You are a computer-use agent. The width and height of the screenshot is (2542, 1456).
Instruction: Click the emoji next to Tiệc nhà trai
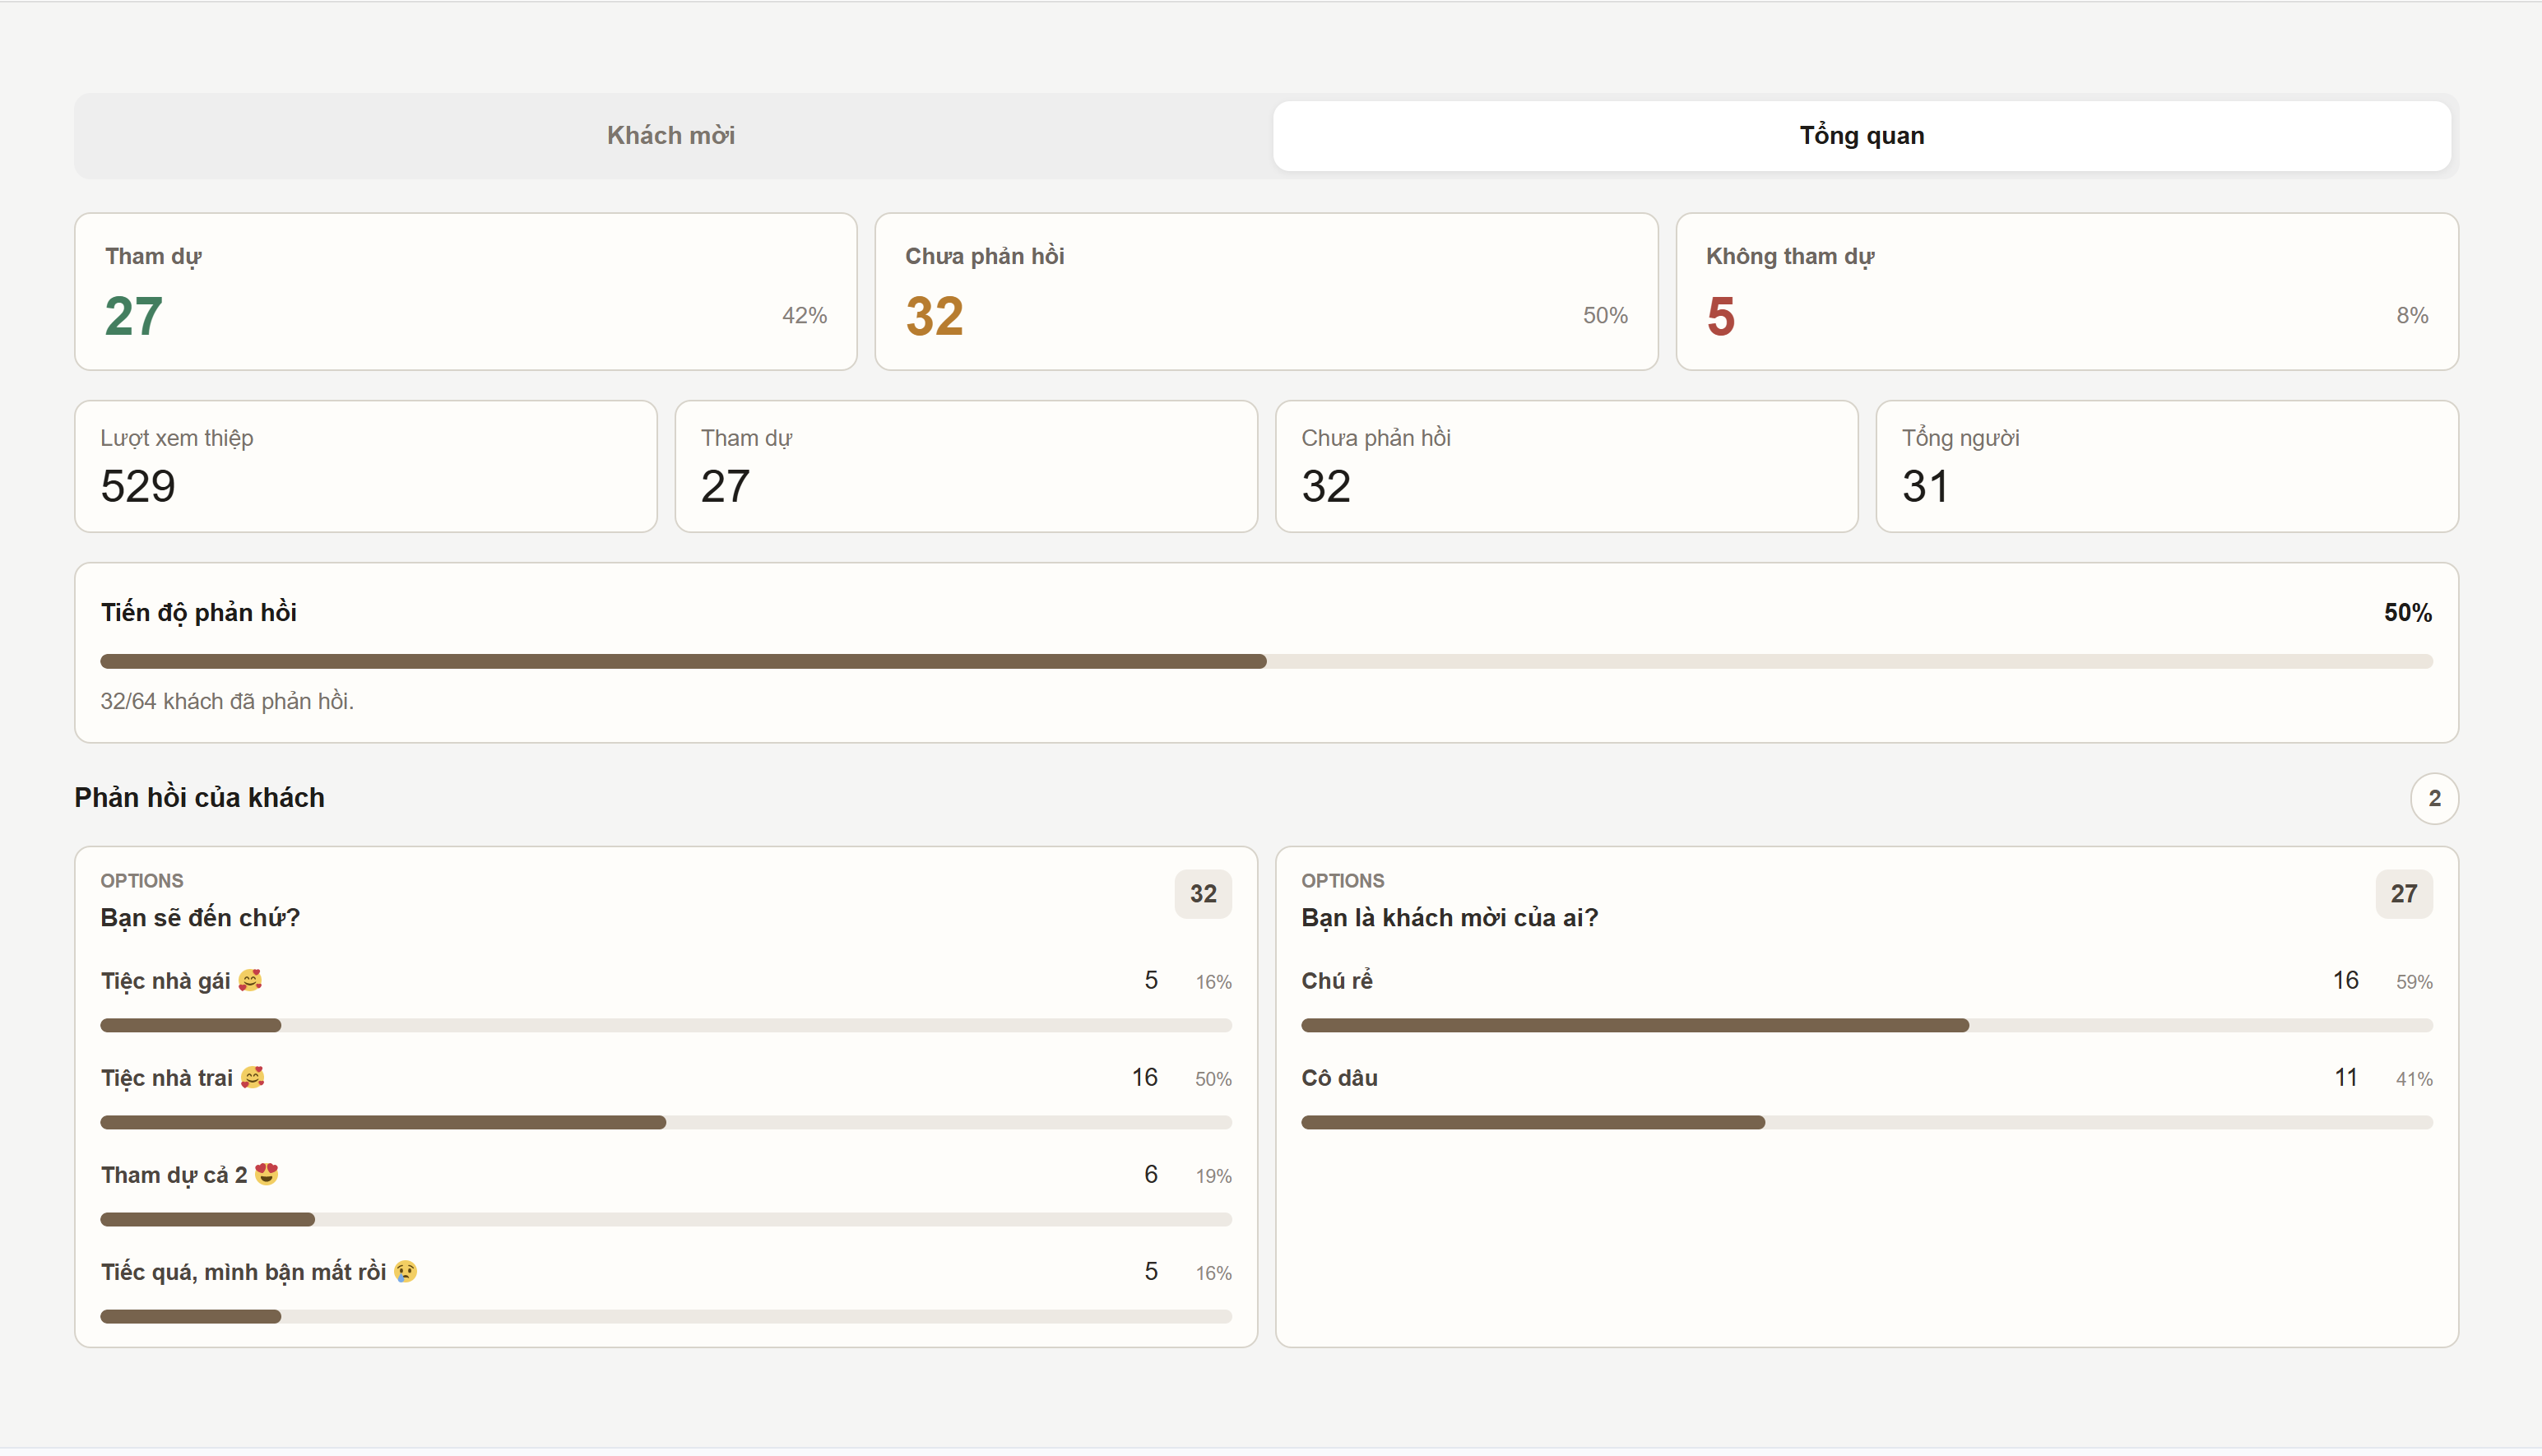(252, 1077)
